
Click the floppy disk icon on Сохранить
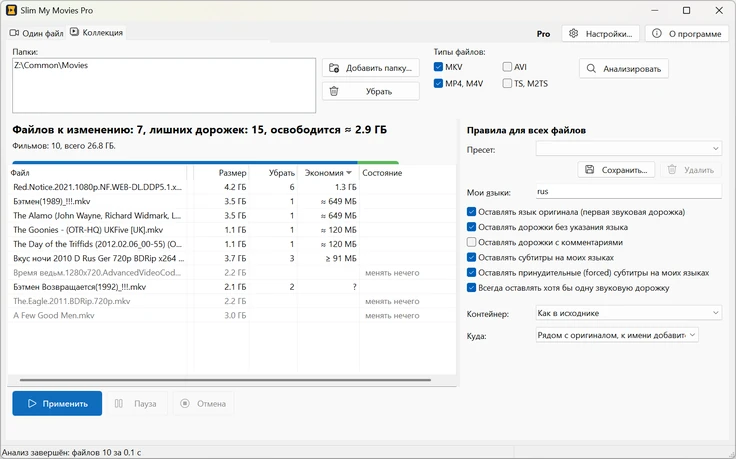pyautogui.click(x=590, y=169)
